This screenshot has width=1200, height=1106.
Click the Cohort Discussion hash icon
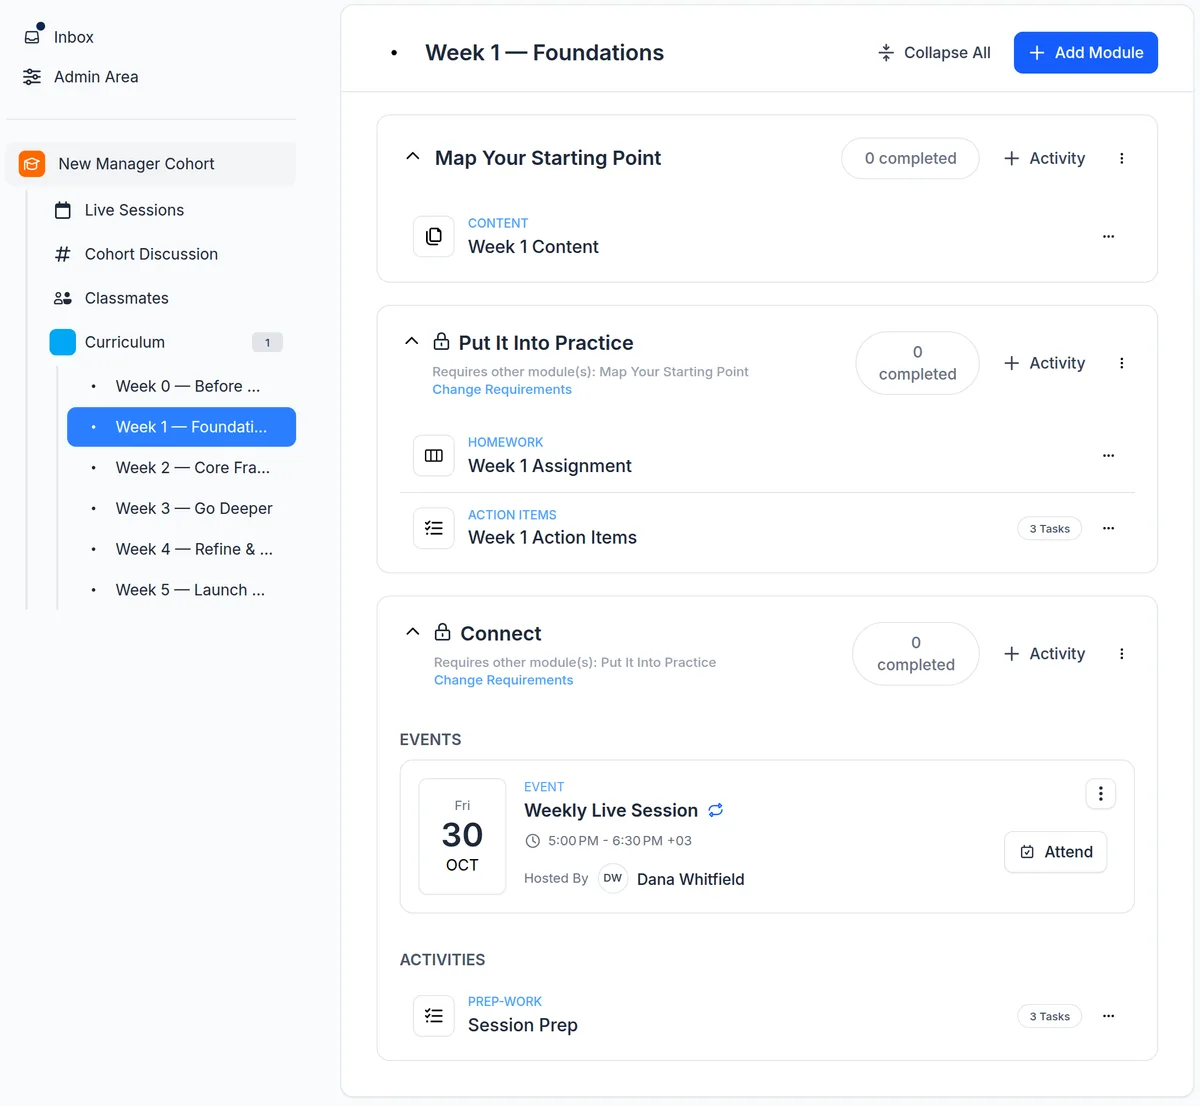tap(63, 254)
